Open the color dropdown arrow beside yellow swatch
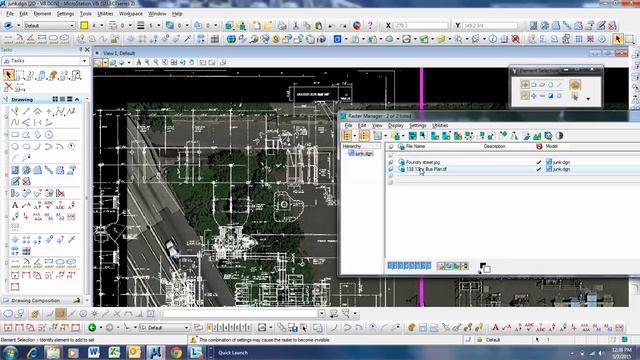The width and height of the screenshot is (640, 360). [x=102, y=26]
